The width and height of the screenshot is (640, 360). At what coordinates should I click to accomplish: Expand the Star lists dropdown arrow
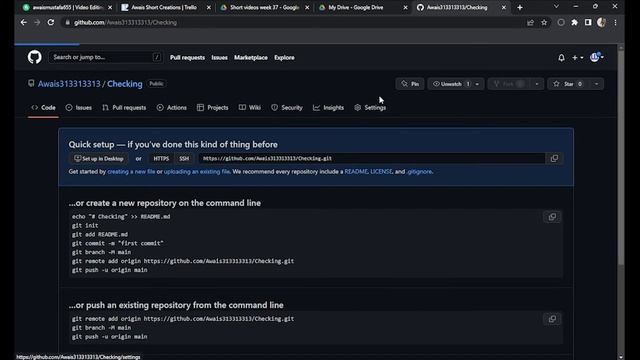pos(596,84)
